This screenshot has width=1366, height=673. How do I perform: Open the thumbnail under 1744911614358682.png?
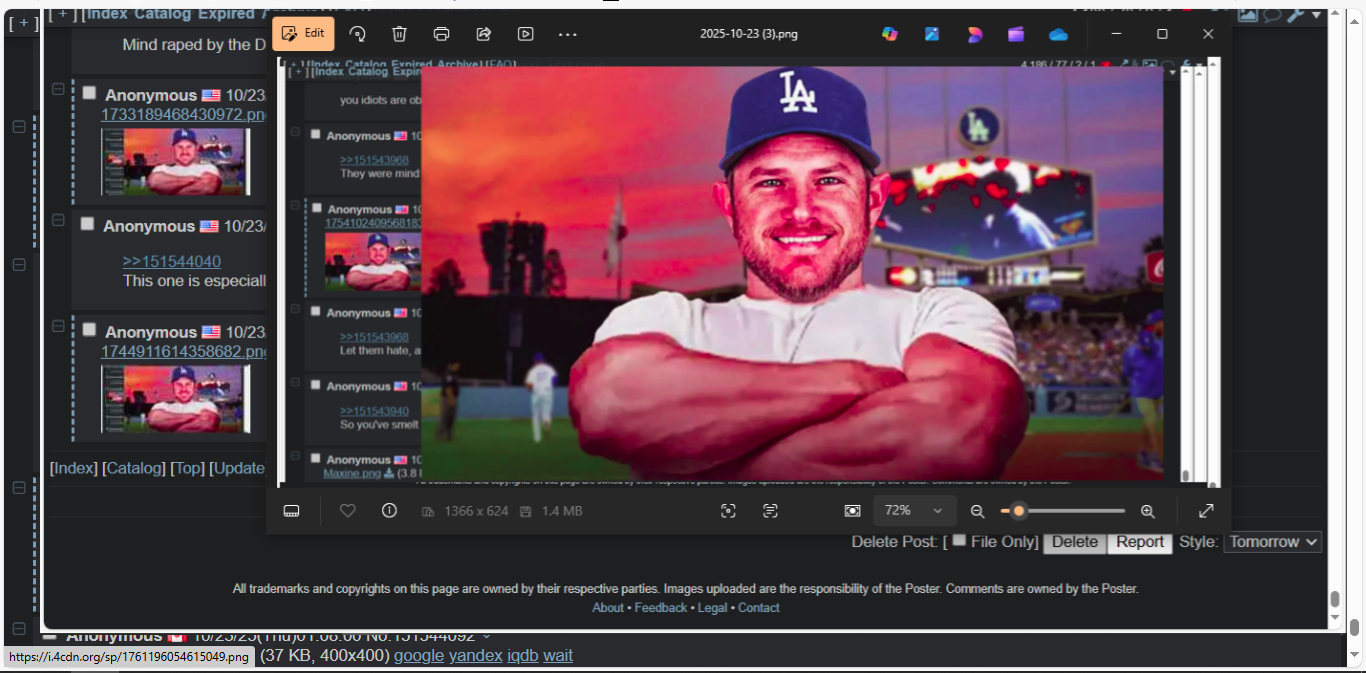175,398
